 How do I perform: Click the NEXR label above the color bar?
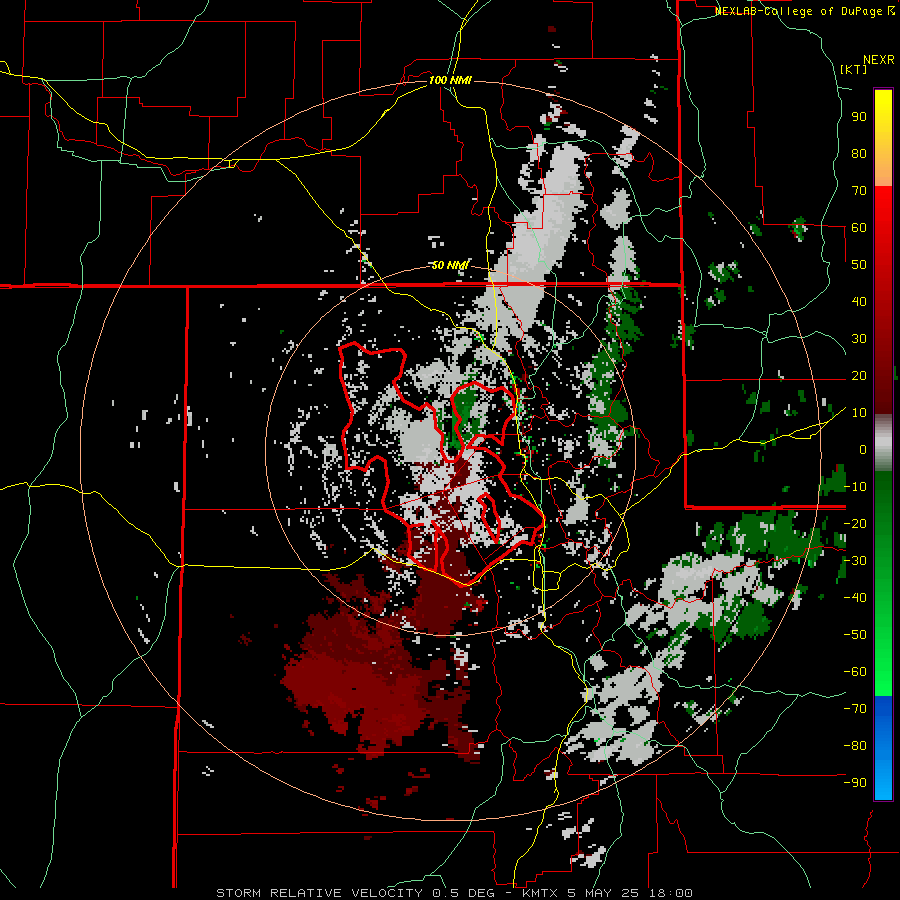[x=879, y=60]
